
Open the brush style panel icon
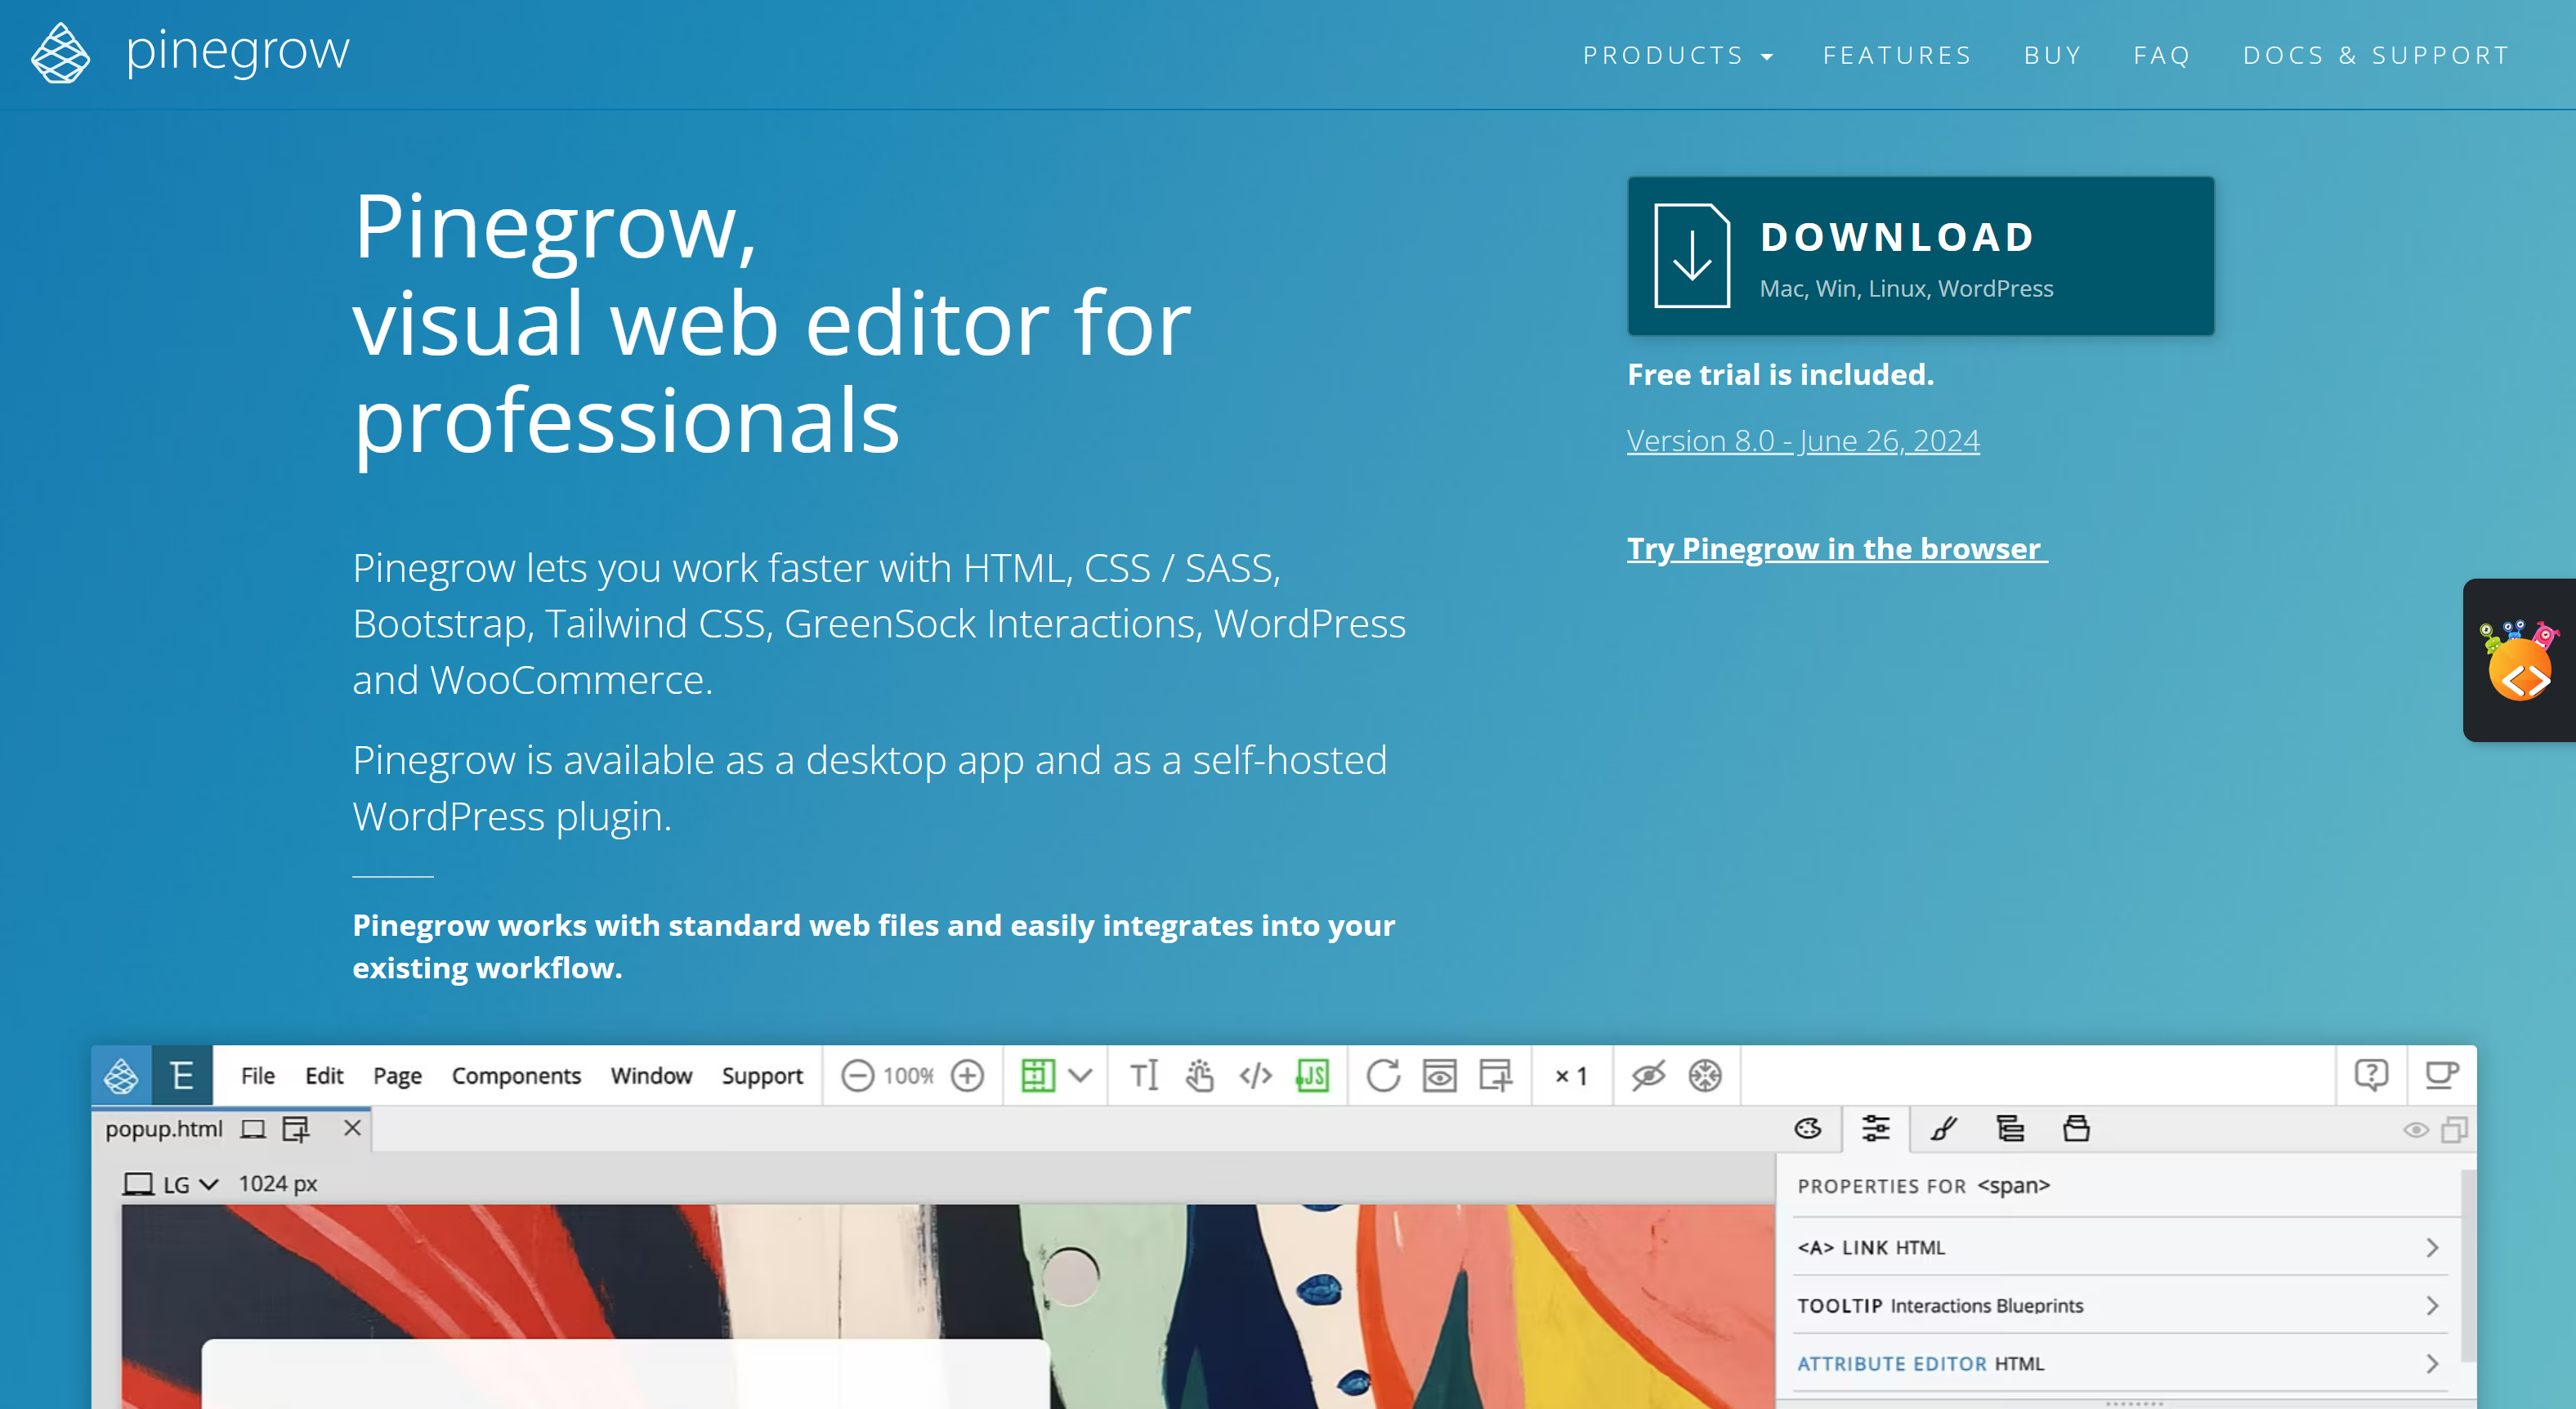[1943, 1130]
